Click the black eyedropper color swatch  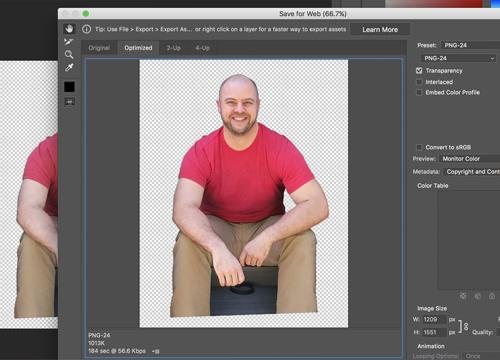click(69, 87)
